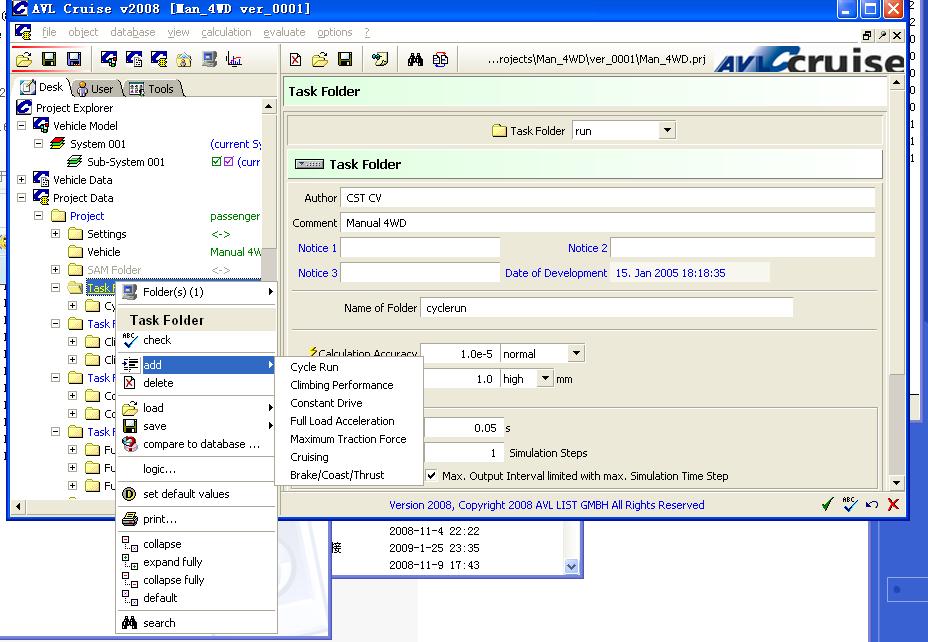928x642 pixels.
Task: Open Vehicle Data via its toolbar icon
Action: (134, 59)
